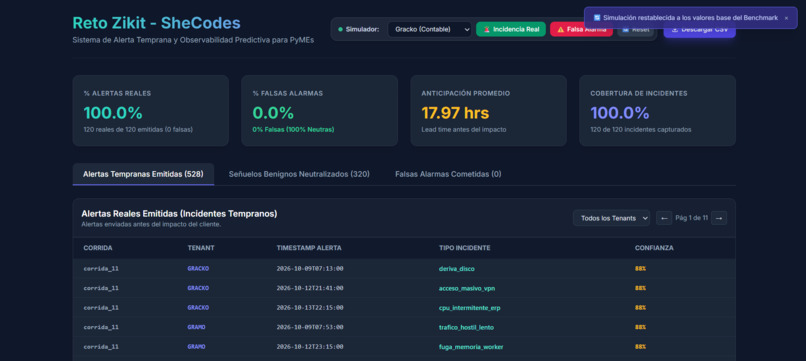Click the 88% confidence in the deriva_disco row
Screen dimensions: 806x361
point(640,268)
